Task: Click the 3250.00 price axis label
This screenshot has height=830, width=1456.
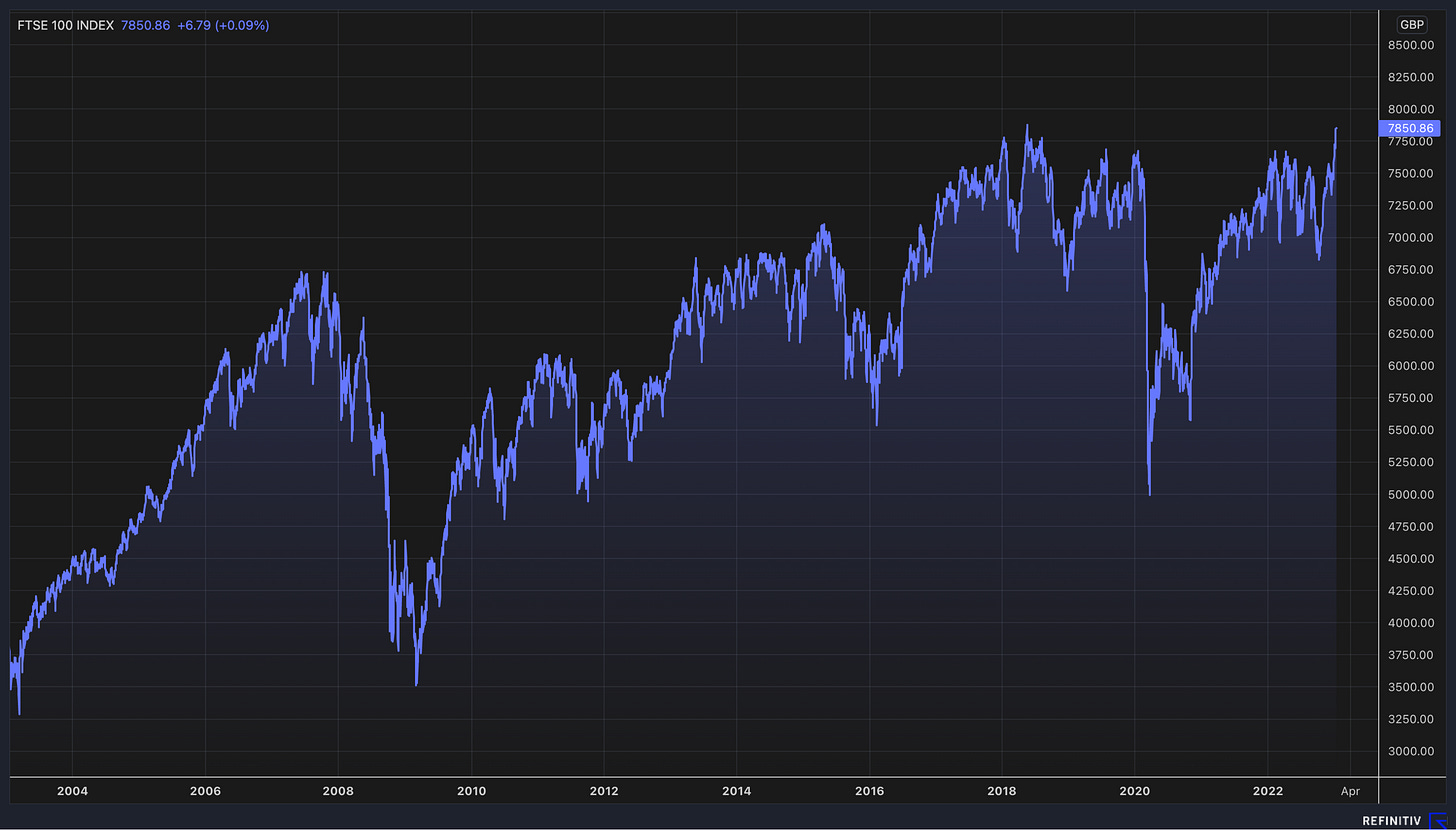Action: (1411, 719)
